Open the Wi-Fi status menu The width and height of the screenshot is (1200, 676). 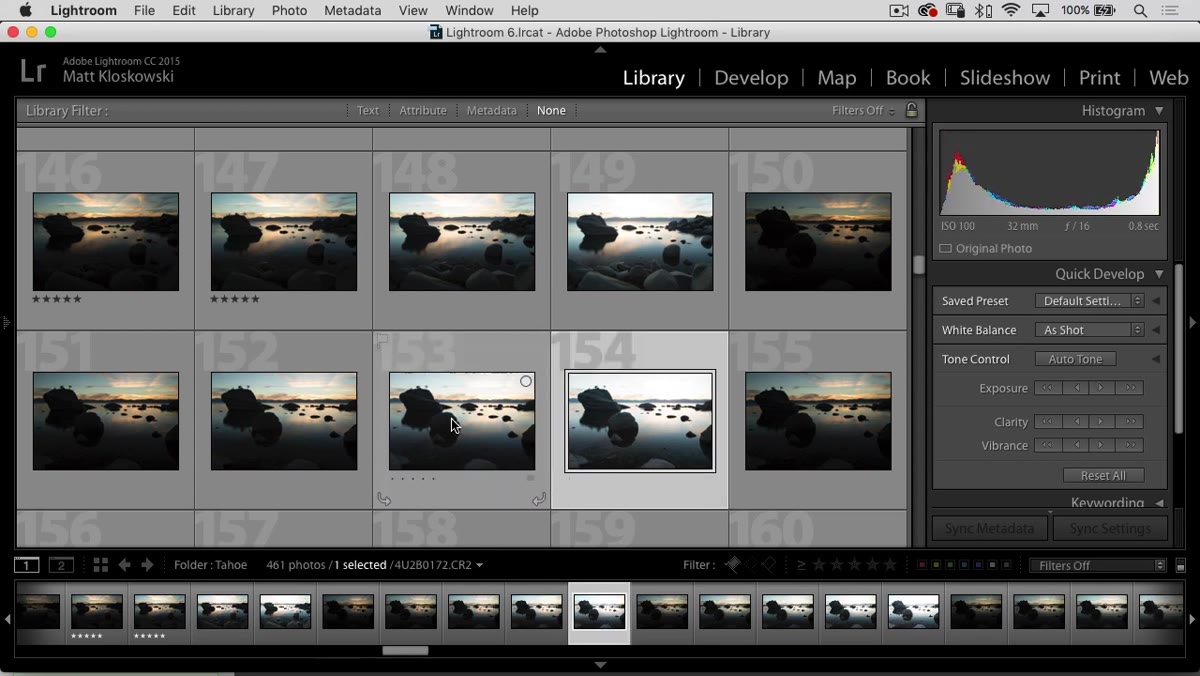[1011, 11]
